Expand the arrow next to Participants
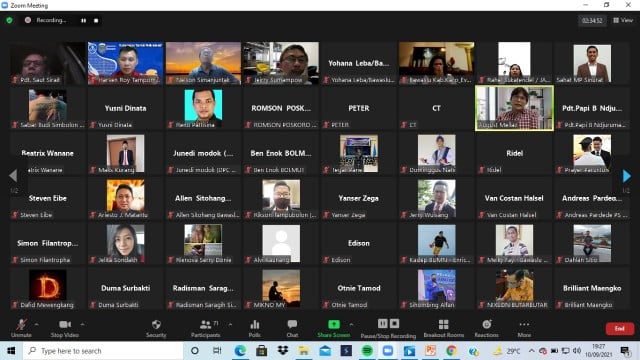 [x=230, y=324]
